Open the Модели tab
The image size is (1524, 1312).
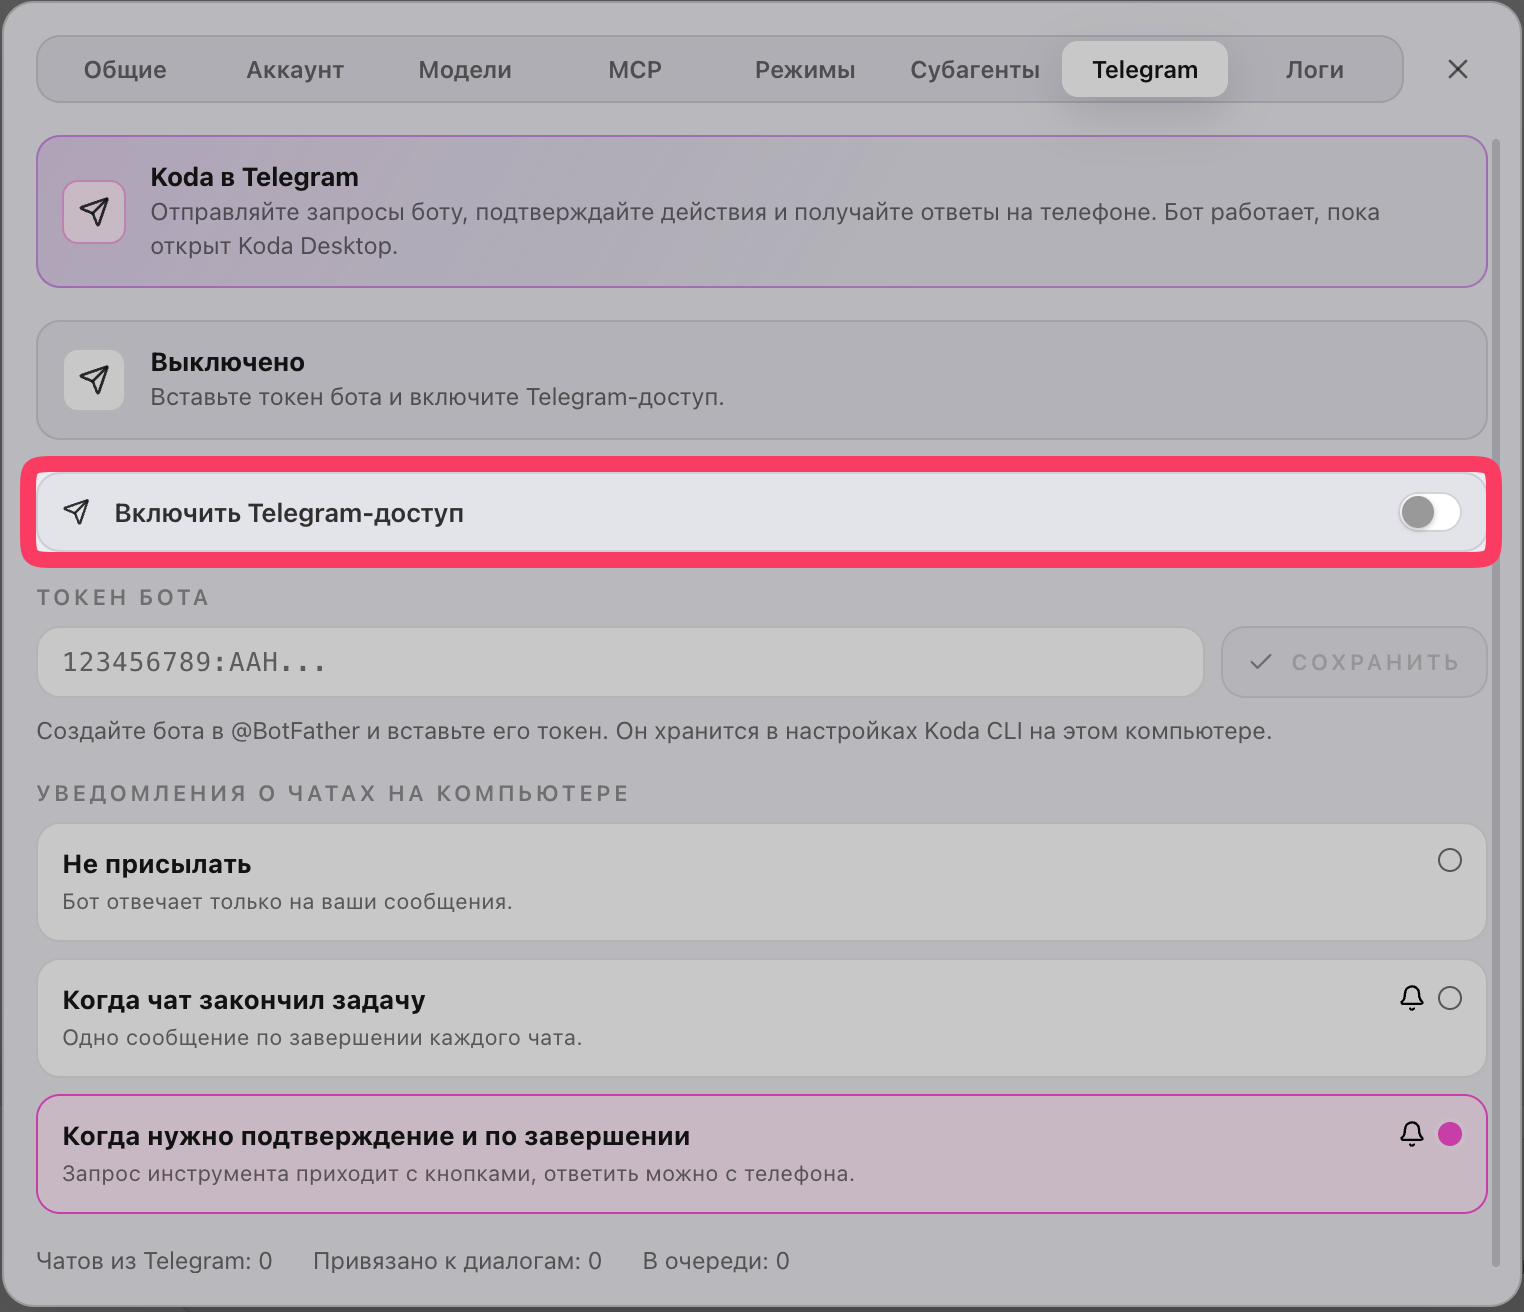[x=465, y=70]
